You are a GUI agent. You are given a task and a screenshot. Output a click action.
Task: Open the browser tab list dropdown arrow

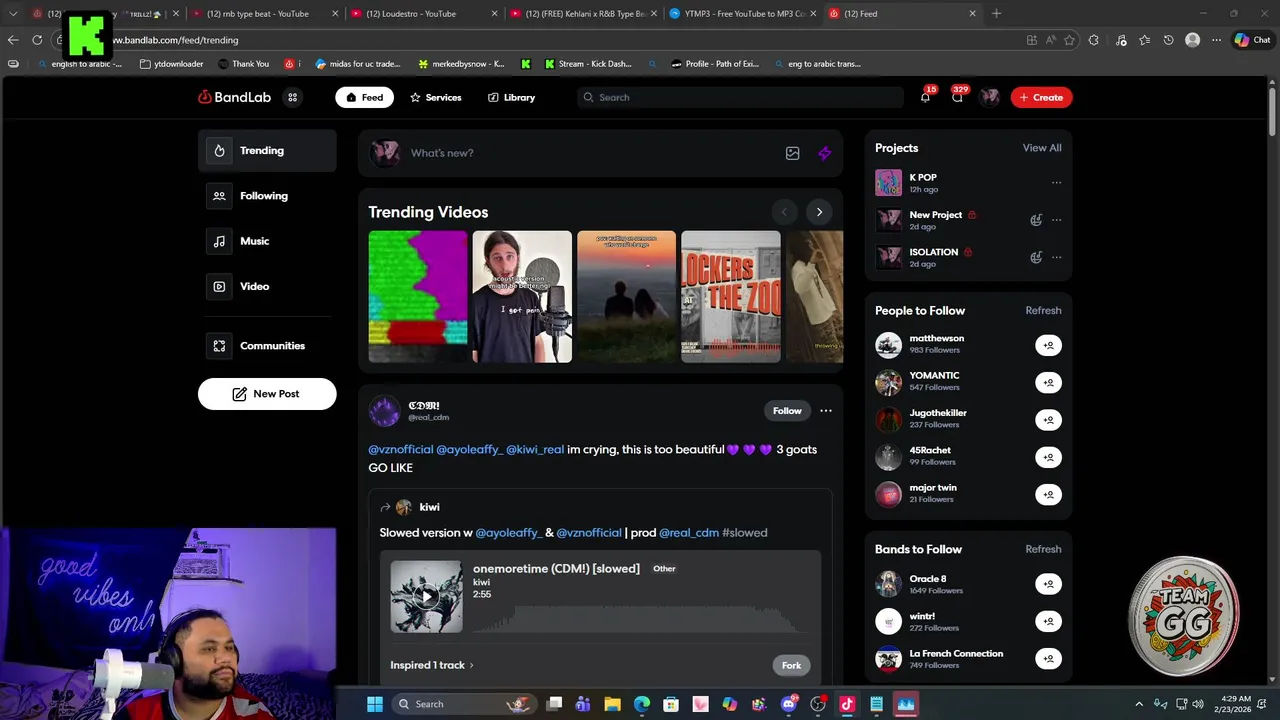(x=12, y=14)
